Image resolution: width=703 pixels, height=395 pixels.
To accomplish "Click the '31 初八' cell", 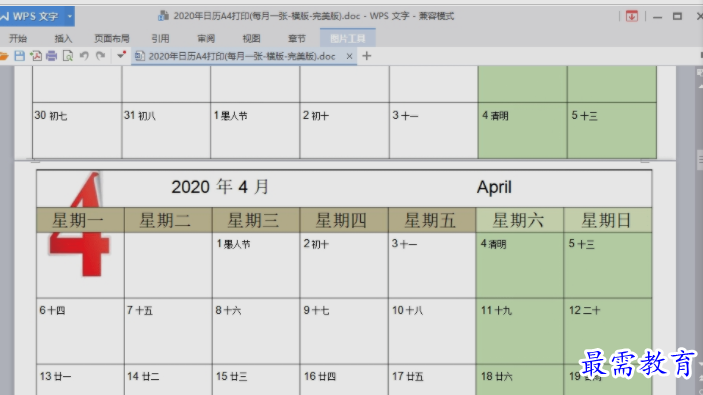I will tap(166, 130).
